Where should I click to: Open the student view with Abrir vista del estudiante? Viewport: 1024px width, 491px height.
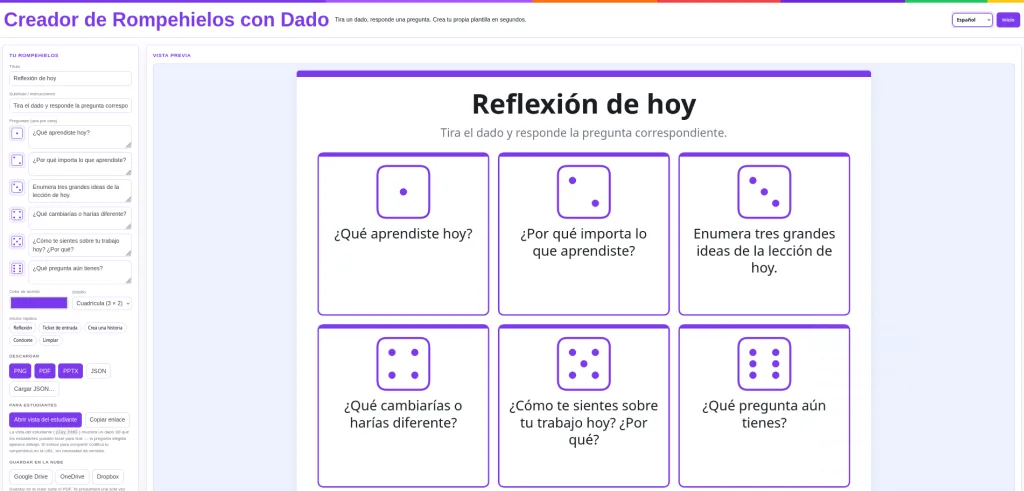[x=46, y=419]
